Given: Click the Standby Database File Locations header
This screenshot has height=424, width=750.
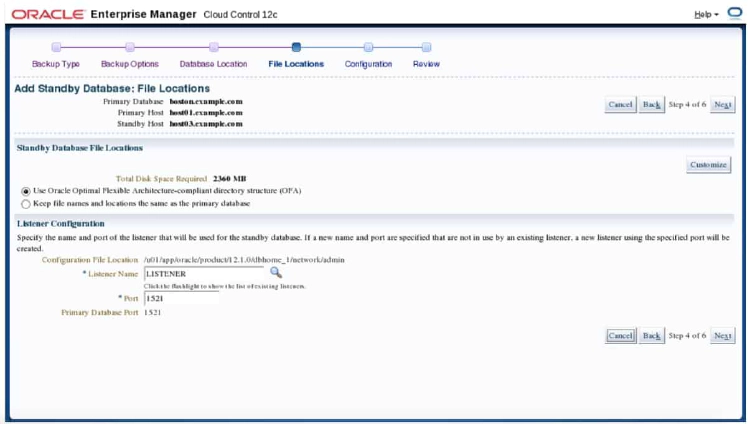Looking at the screenshot, I should point(80,148).
